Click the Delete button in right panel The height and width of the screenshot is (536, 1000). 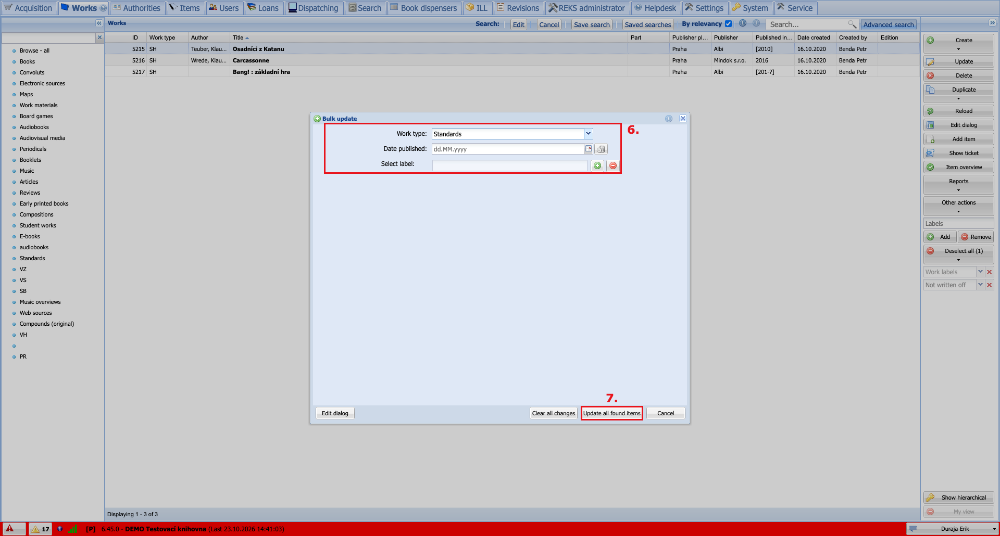[x=958, y=75]
